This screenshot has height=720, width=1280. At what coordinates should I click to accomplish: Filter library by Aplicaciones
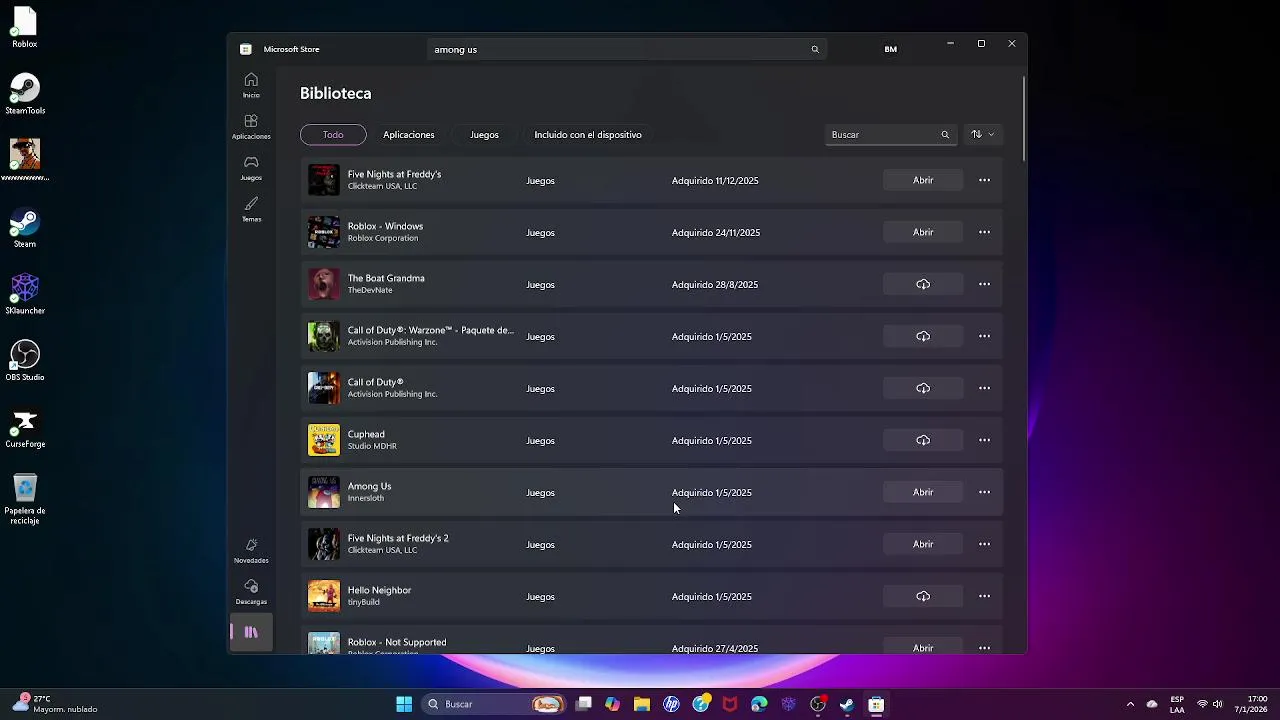[409, 134]
